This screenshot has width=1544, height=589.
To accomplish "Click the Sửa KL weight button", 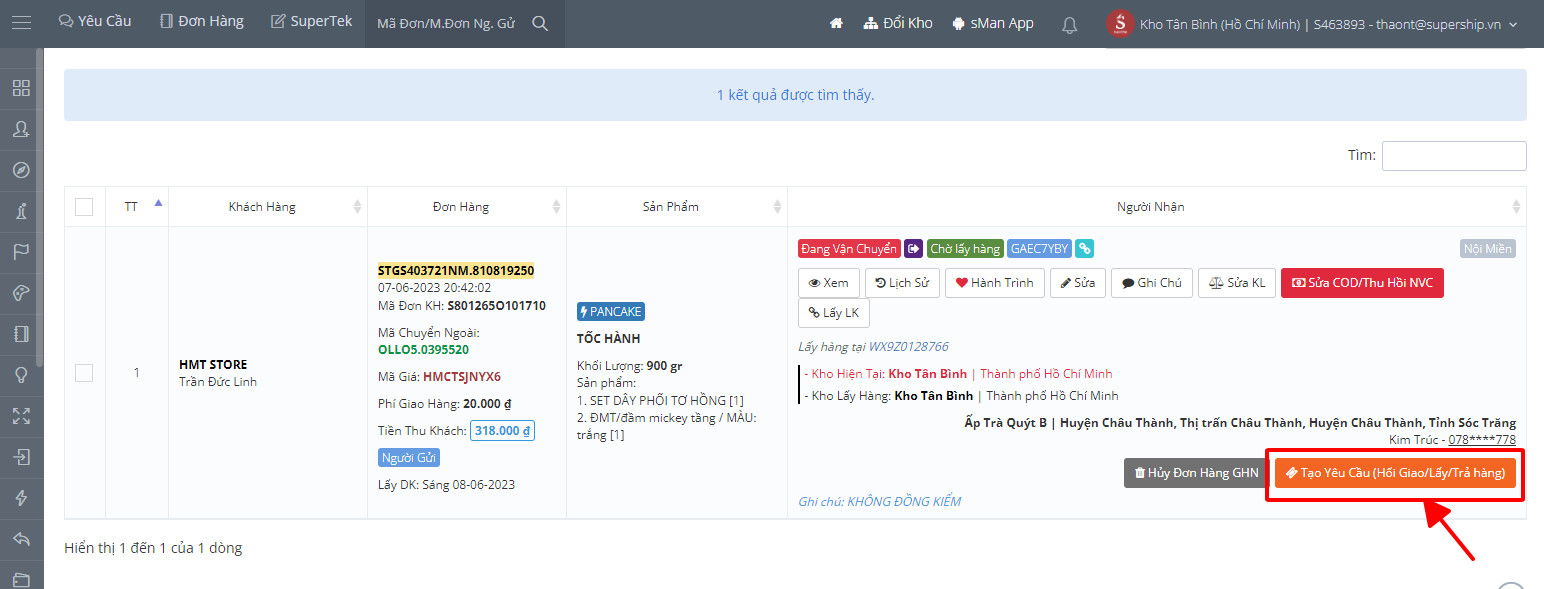I will (1236, 283).
